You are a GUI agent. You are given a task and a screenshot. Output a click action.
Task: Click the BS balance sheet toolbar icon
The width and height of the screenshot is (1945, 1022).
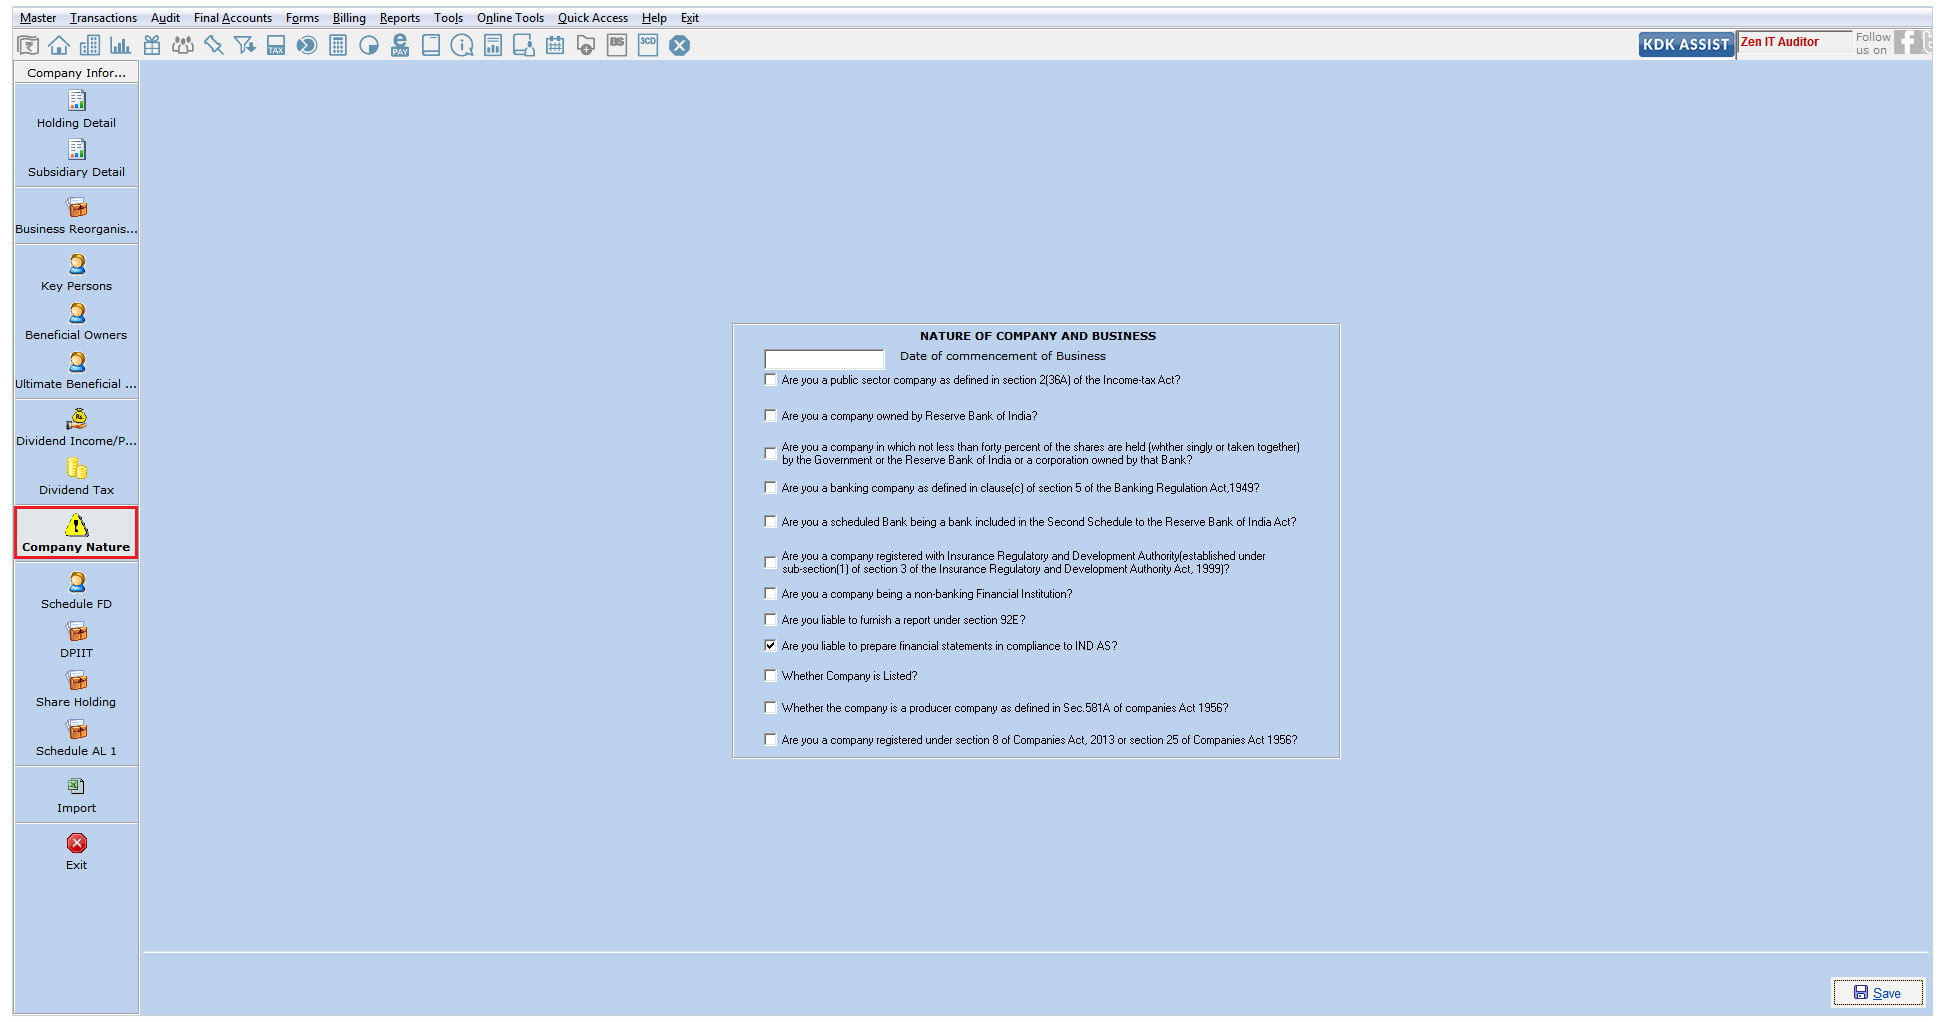pyautogui.click(x=617, y=45)
